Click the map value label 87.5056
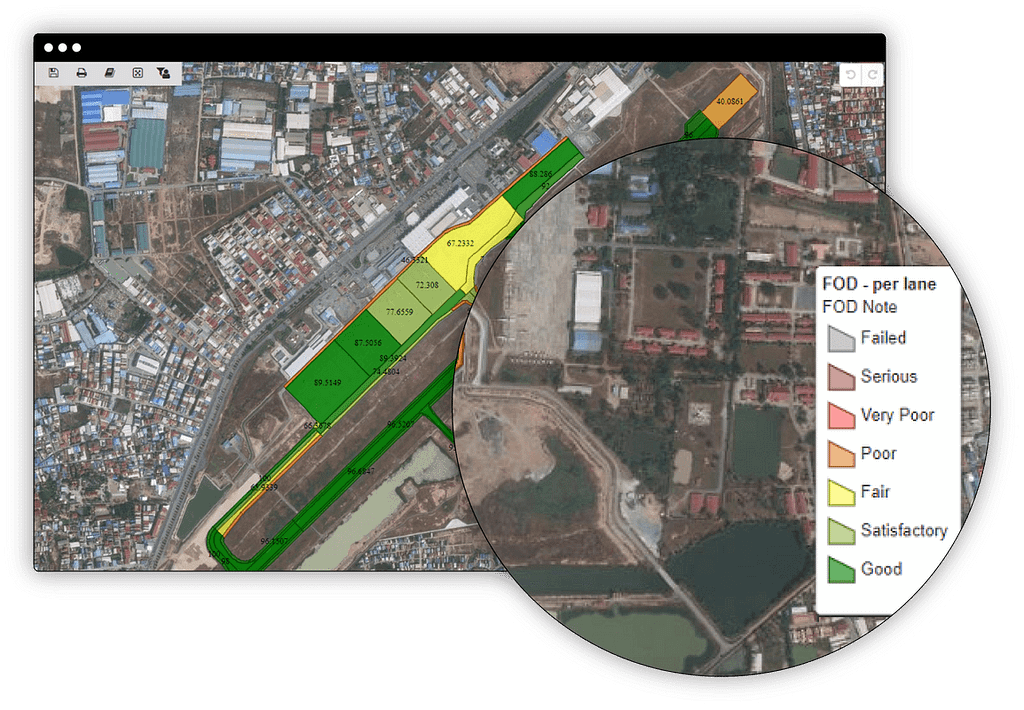This screenshot has height=710, width=1024. [x=368, y=343]
